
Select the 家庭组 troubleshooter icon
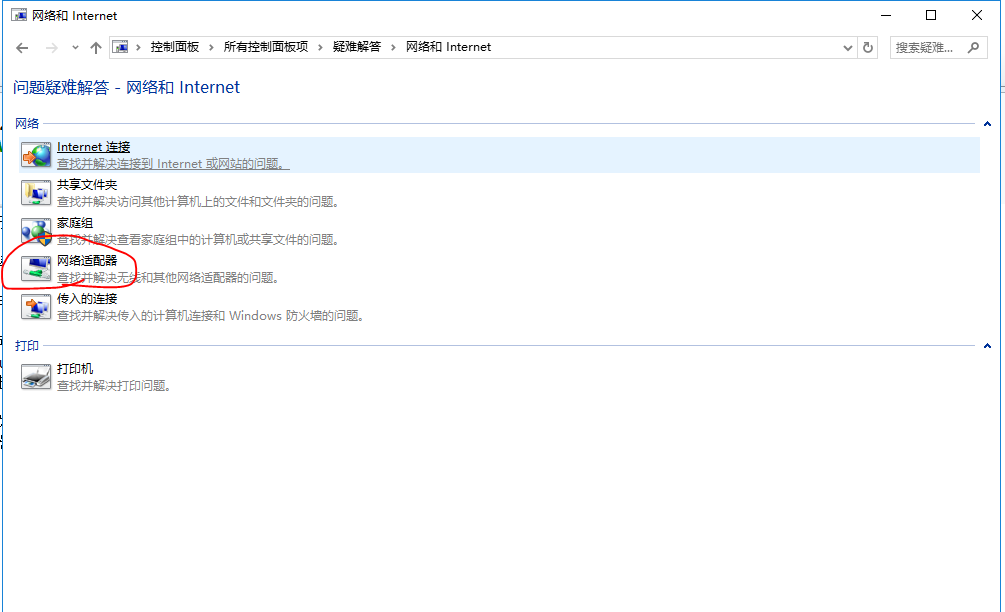36,230
